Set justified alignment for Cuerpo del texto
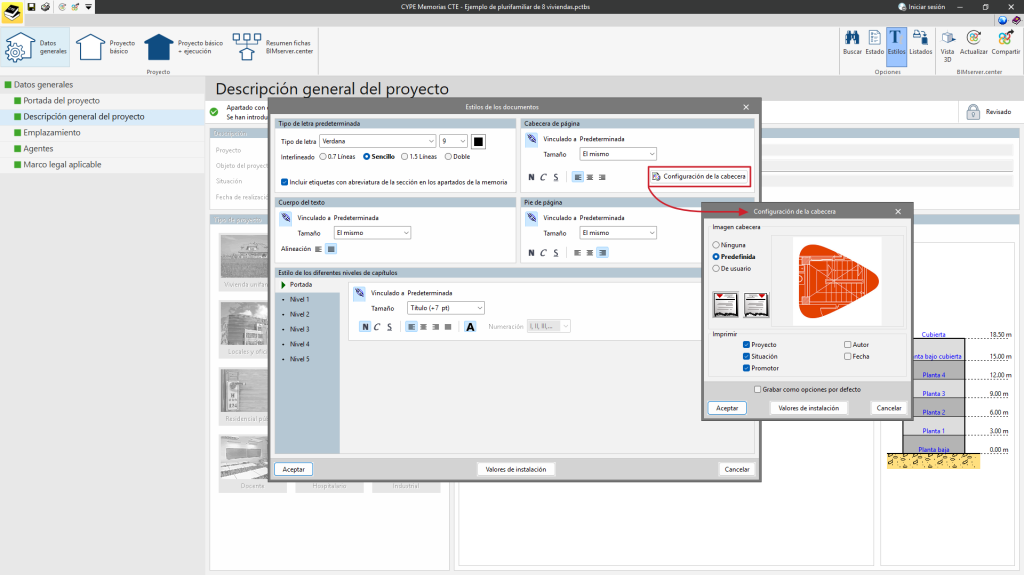The image size is (1024, 575). pos(331,249)
